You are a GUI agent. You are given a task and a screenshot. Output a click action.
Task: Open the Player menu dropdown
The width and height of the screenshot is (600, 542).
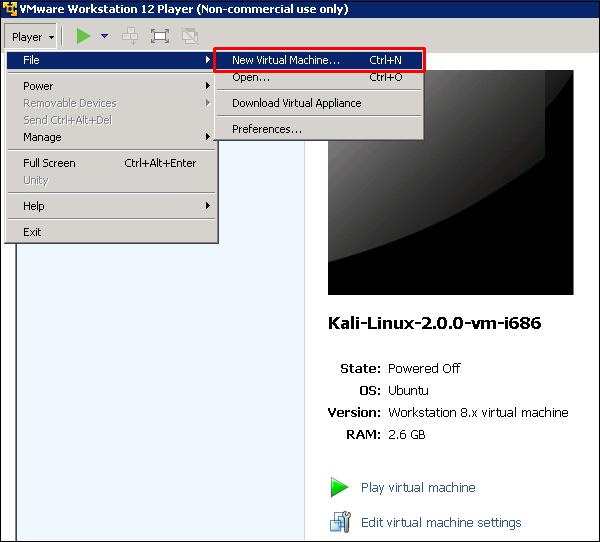(31, 37)
